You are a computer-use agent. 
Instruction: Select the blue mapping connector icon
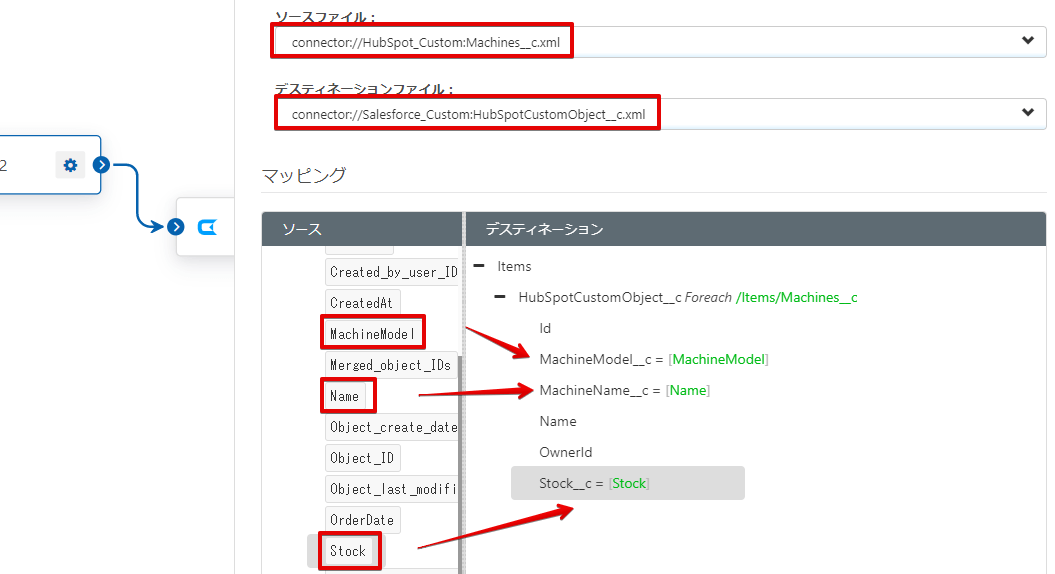coord(207,227)
